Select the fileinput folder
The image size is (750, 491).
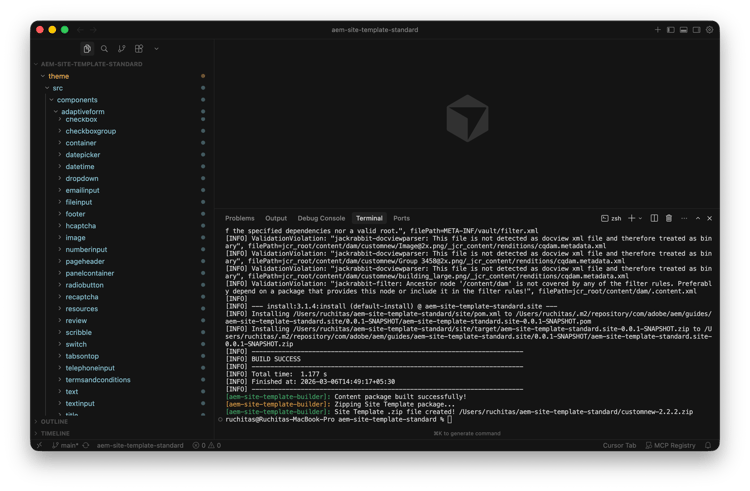(x=122, y=202)
